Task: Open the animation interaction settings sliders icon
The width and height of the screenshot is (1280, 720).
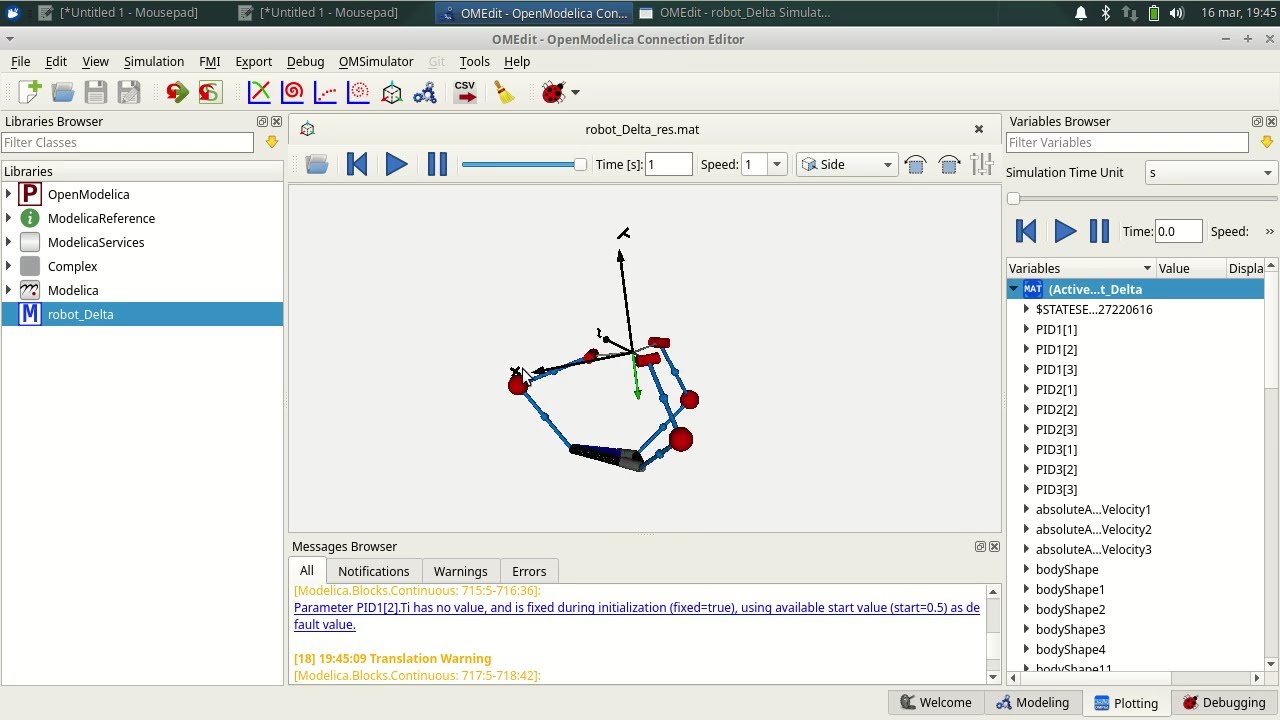Action: 982,164
